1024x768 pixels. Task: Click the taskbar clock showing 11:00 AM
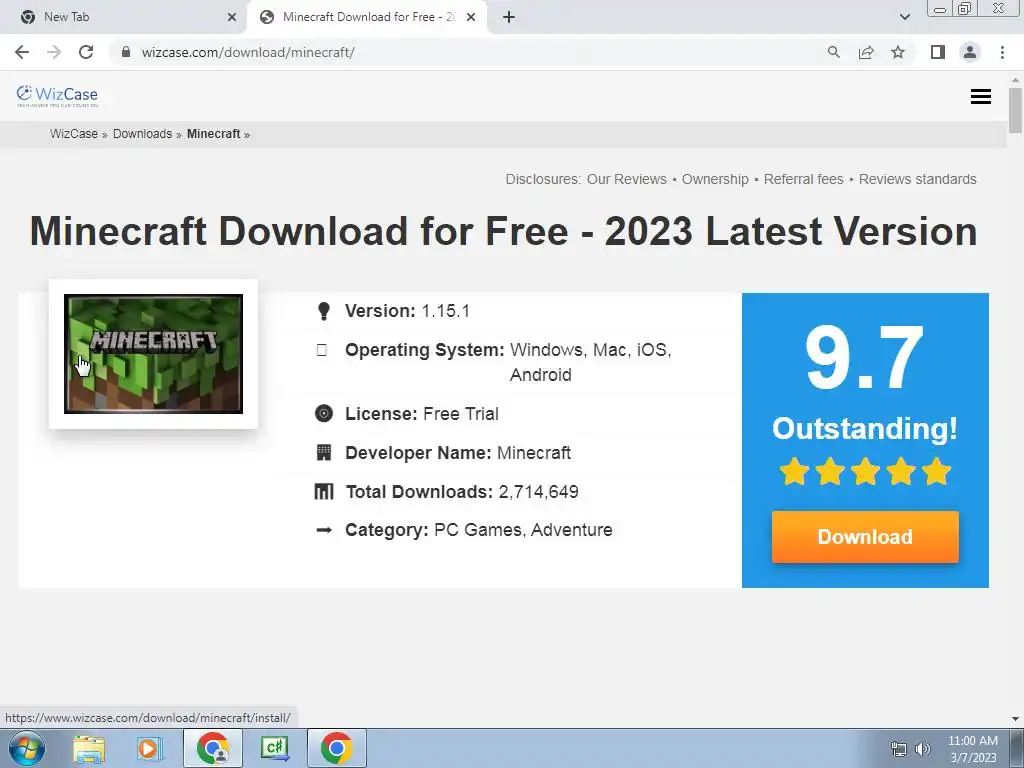973,749
